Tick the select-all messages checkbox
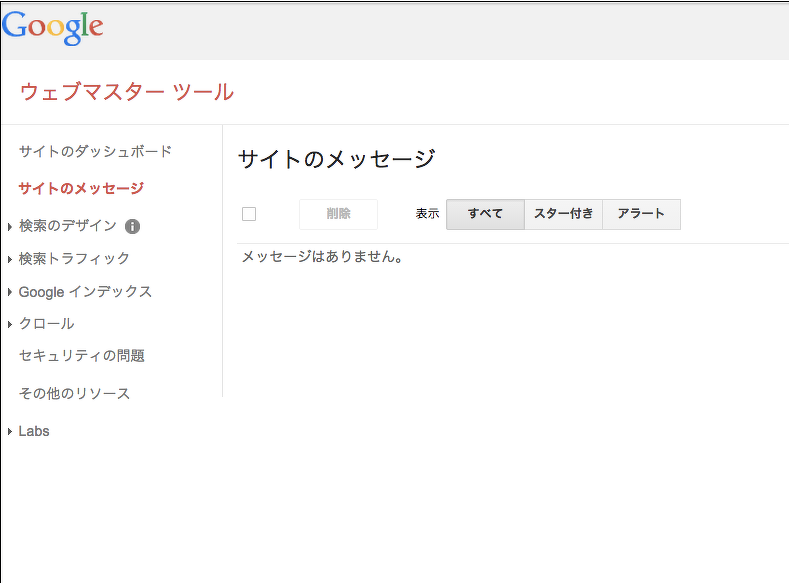The height and width of the screenshot is (583, 789). 249,214
